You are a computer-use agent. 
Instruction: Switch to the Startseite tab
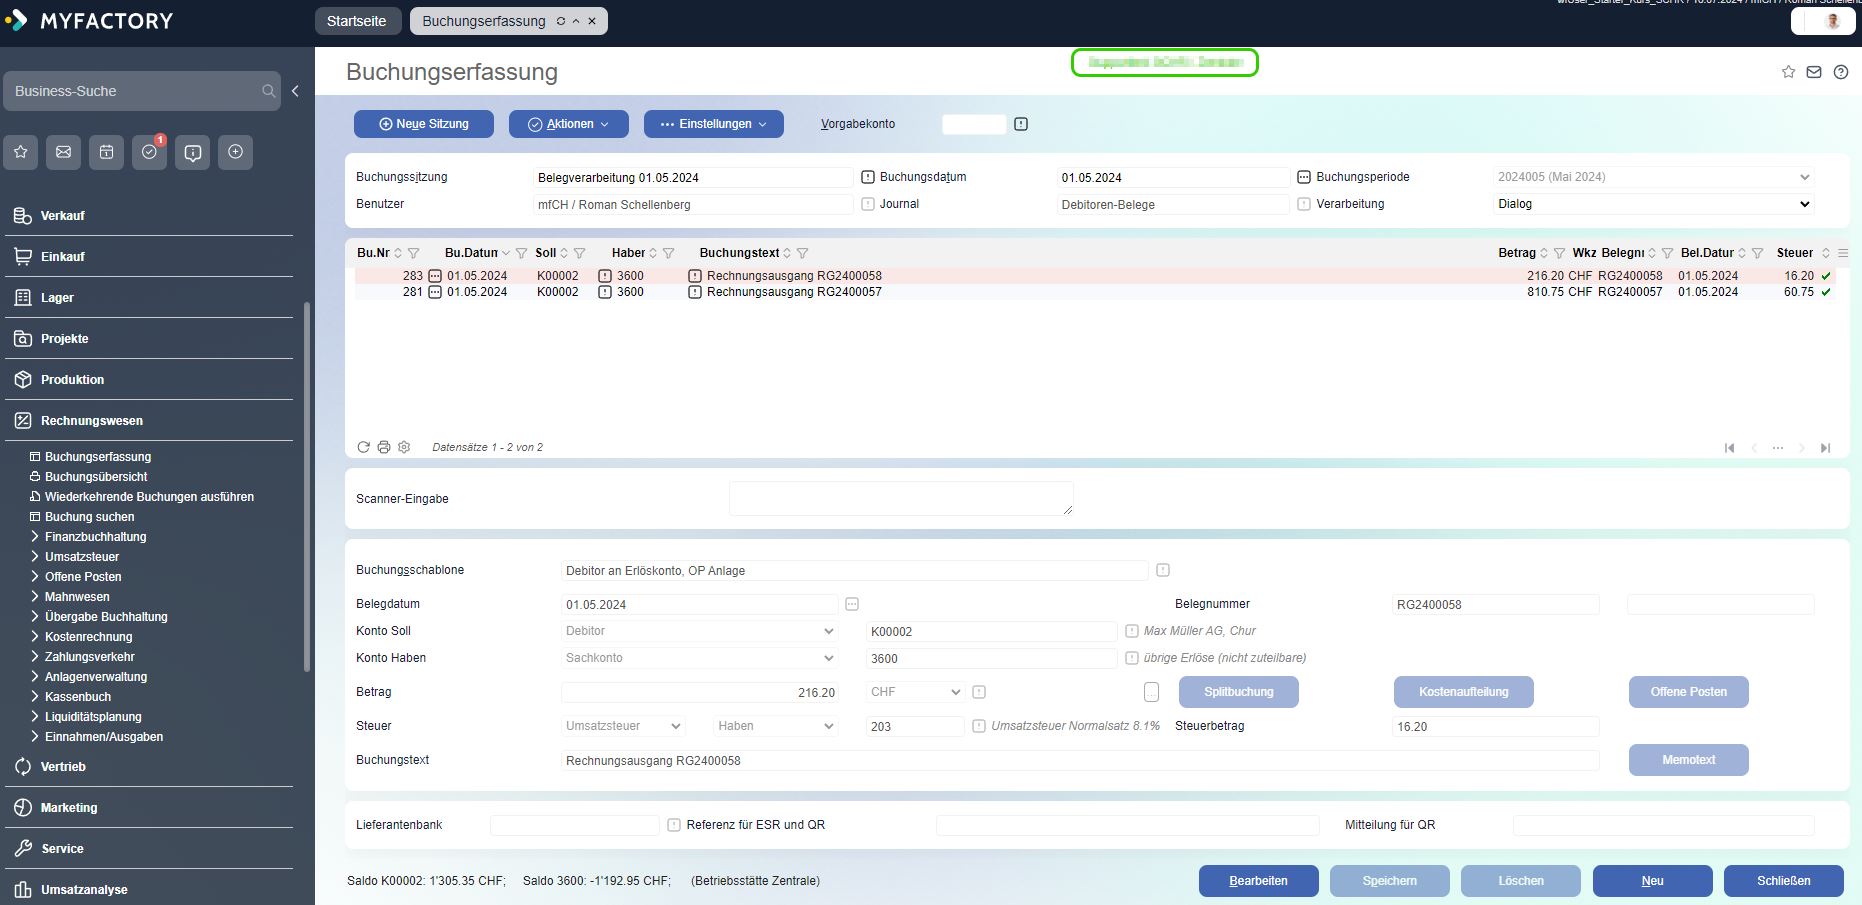click(357, 21)
